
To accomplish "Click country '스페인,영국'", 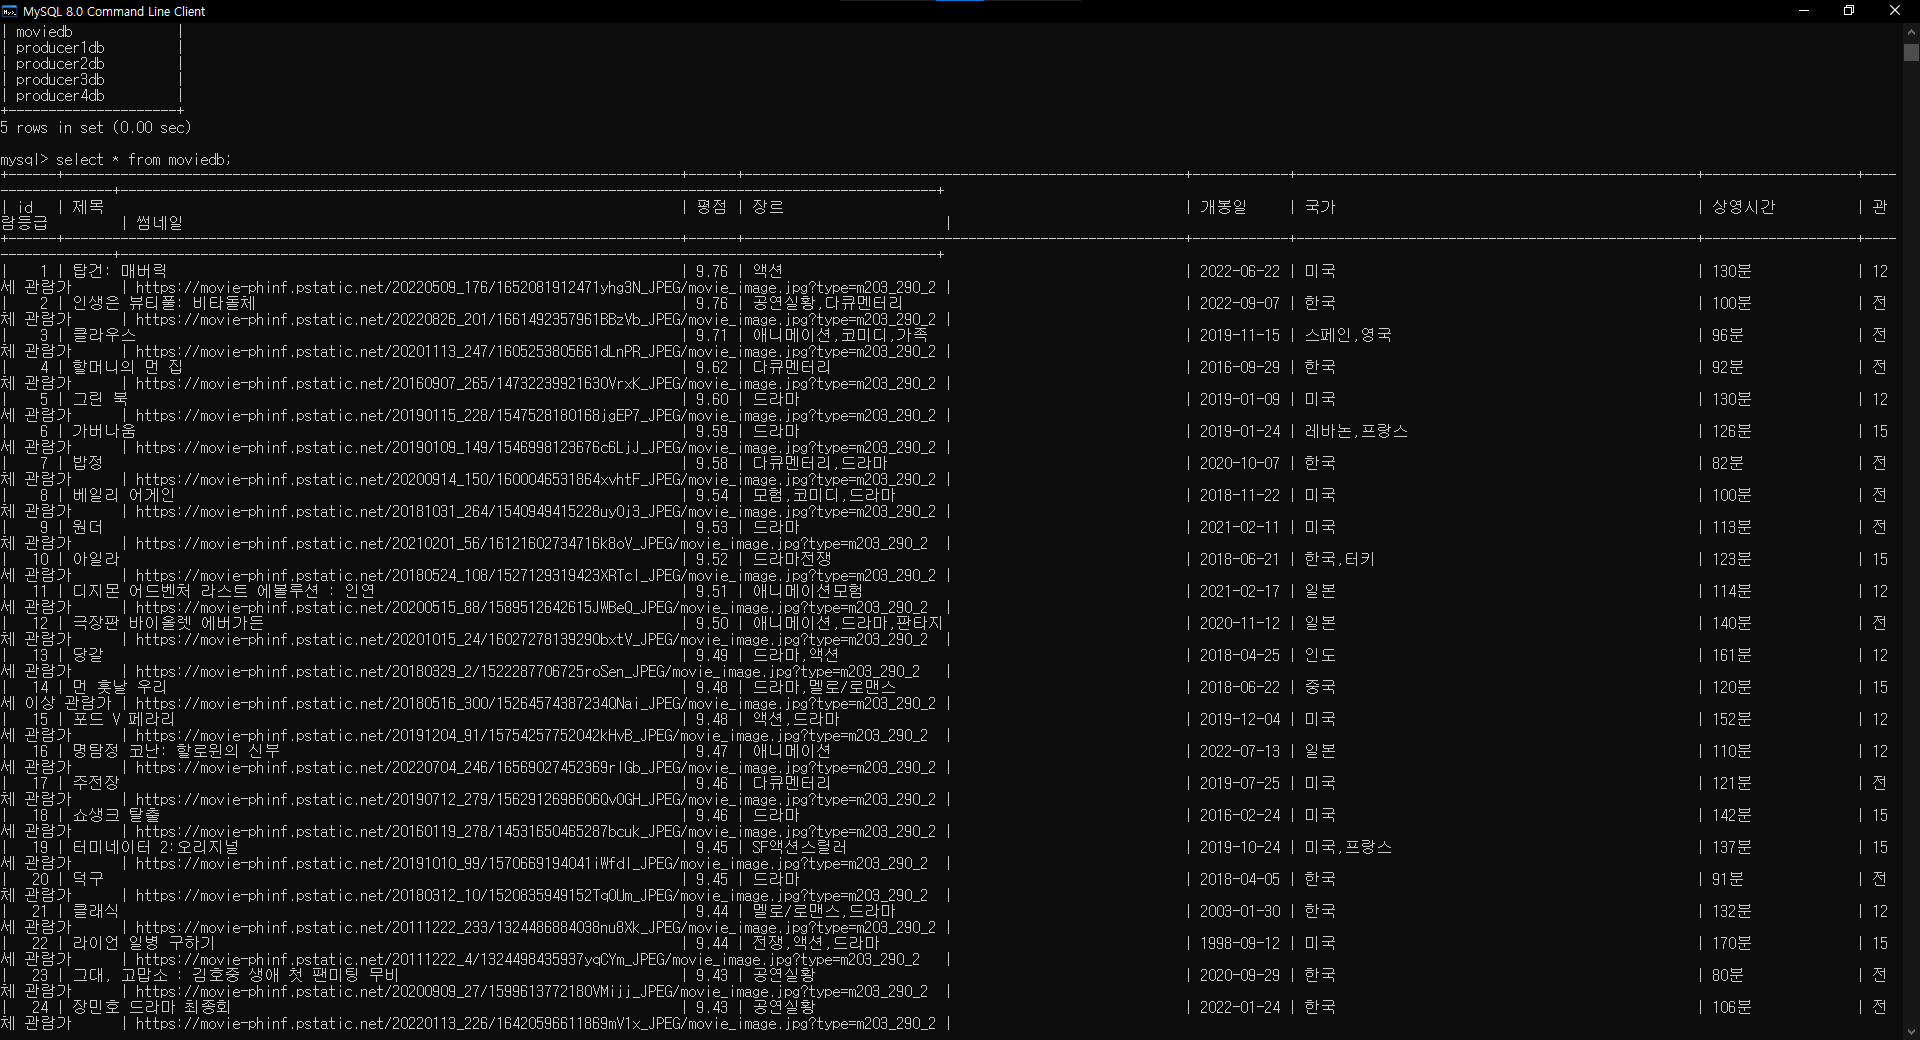I will 1348,335.
